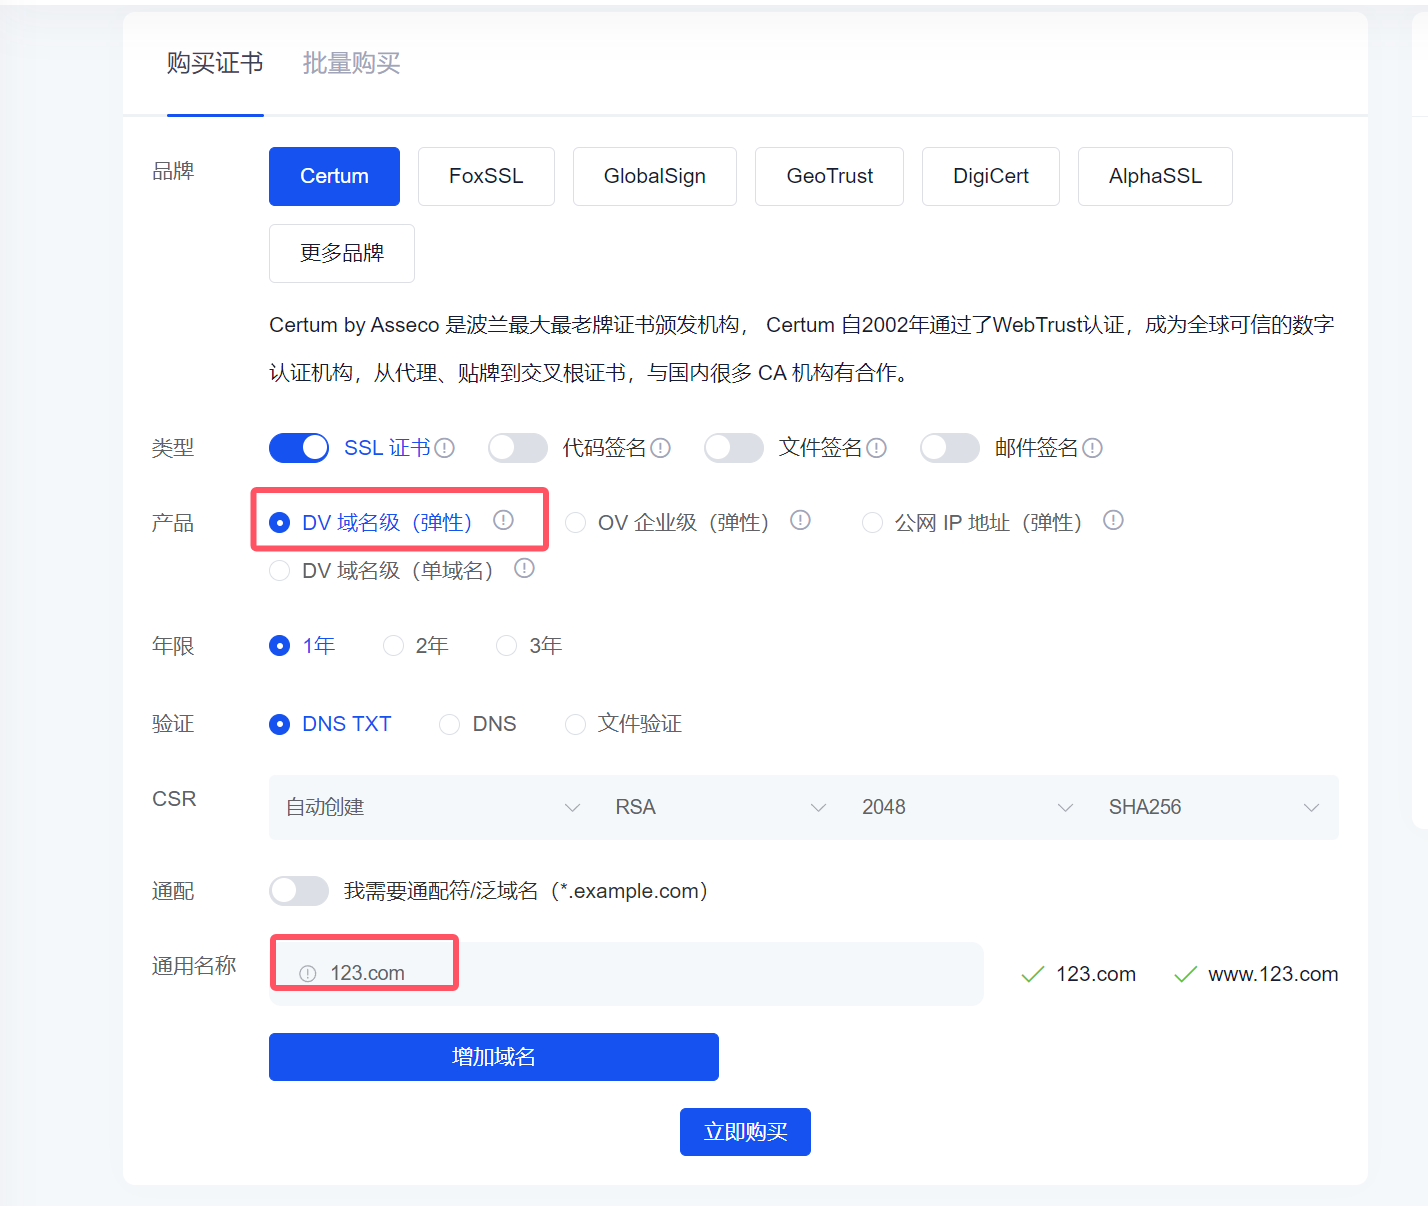
Task: Open 更多品牌 for more brands
Action: 342,253
